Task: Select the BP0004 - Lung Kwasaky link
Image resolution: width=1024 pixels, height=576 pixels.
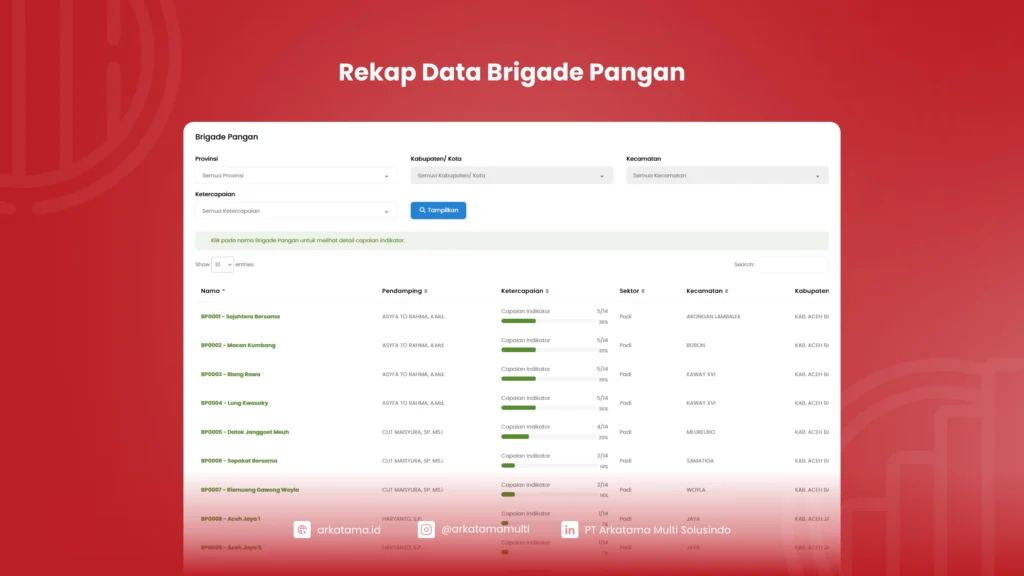Action: coord(234,403)
